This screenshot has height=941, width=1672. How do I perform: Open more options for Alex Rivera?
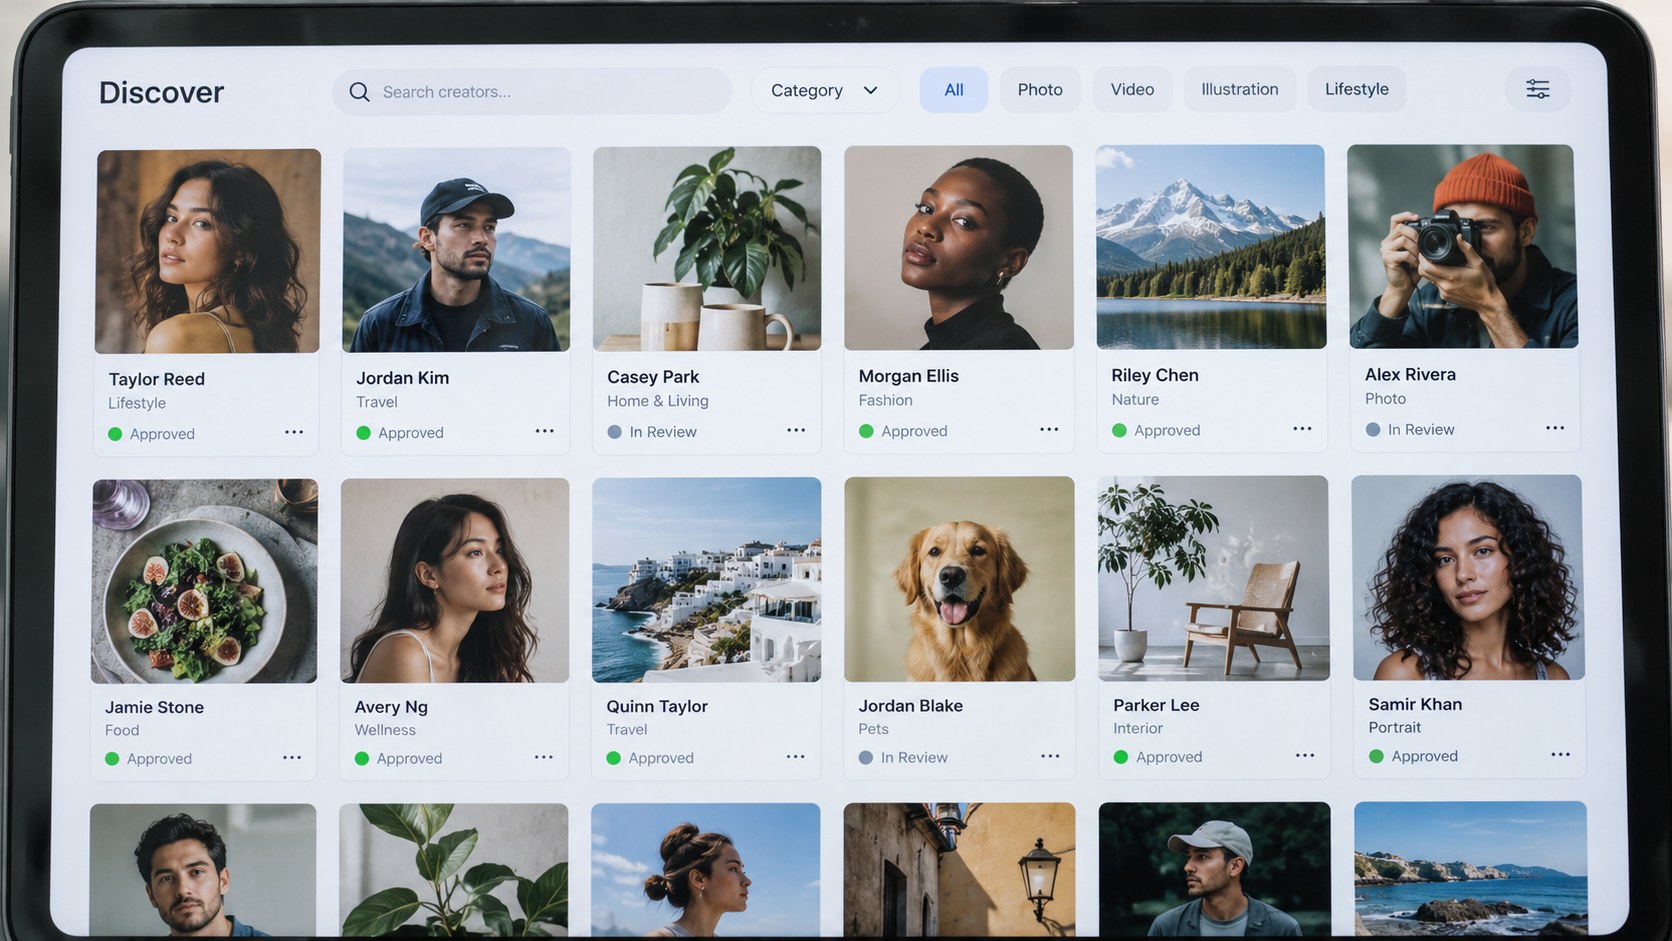1555,427
